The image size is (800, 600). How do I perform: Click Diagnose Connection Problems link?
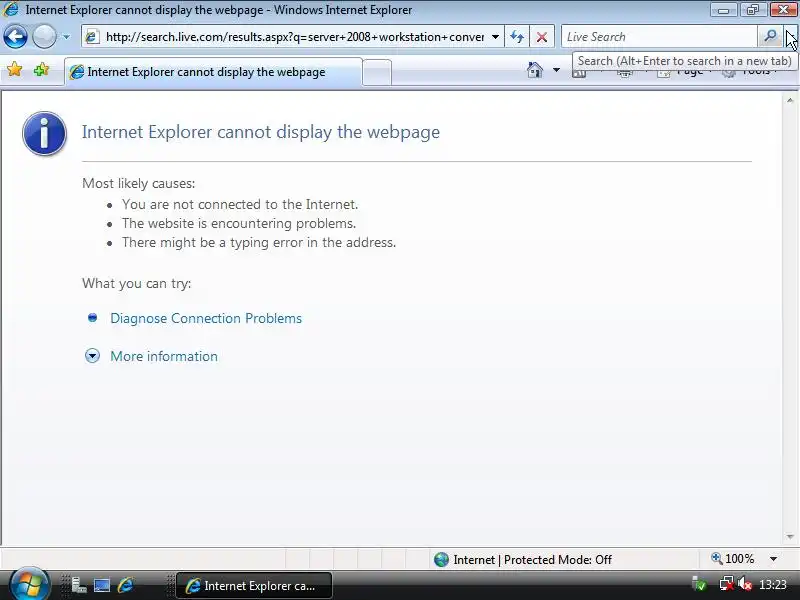(x=206, y=318)
